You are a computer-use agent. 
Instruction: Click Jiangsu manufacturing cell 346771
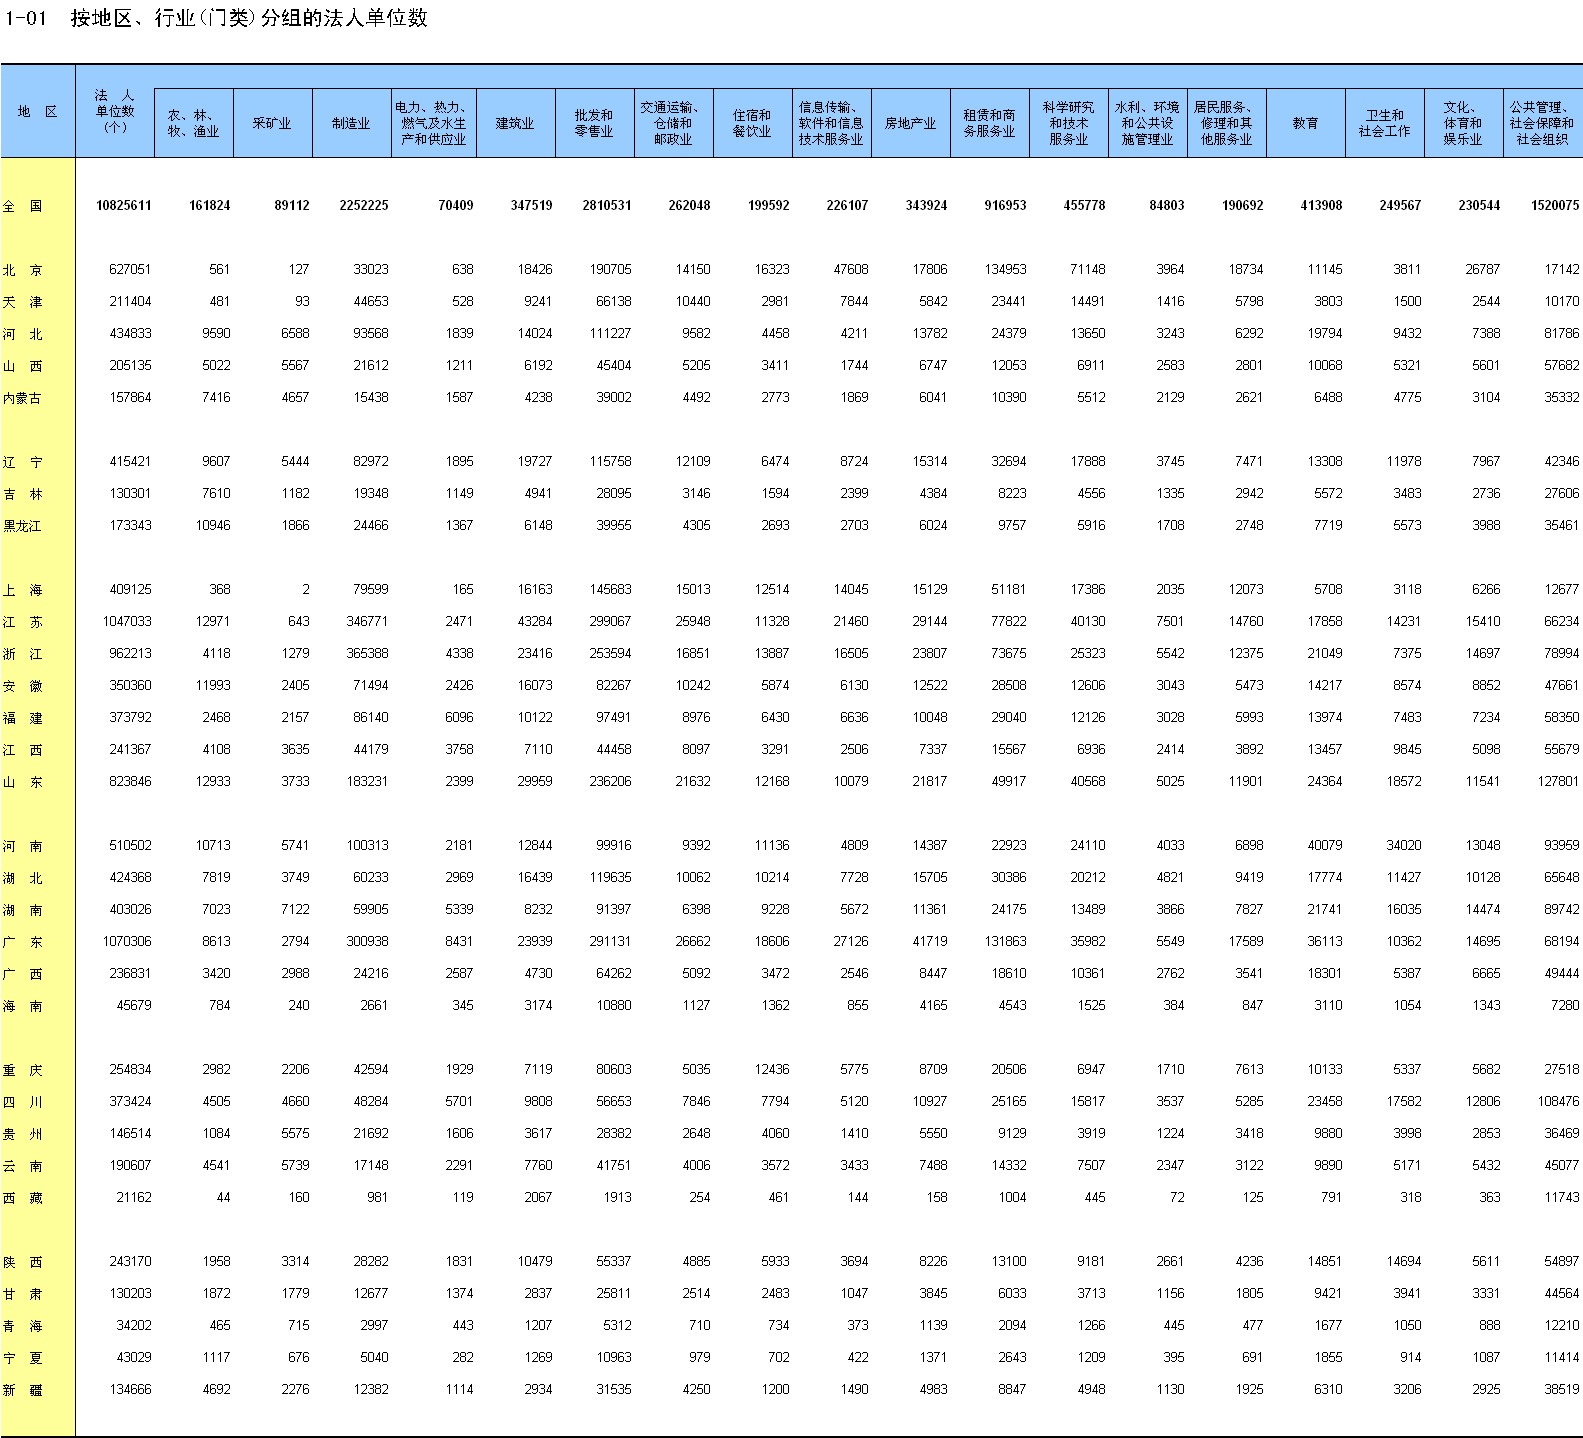tap(367, 621)
